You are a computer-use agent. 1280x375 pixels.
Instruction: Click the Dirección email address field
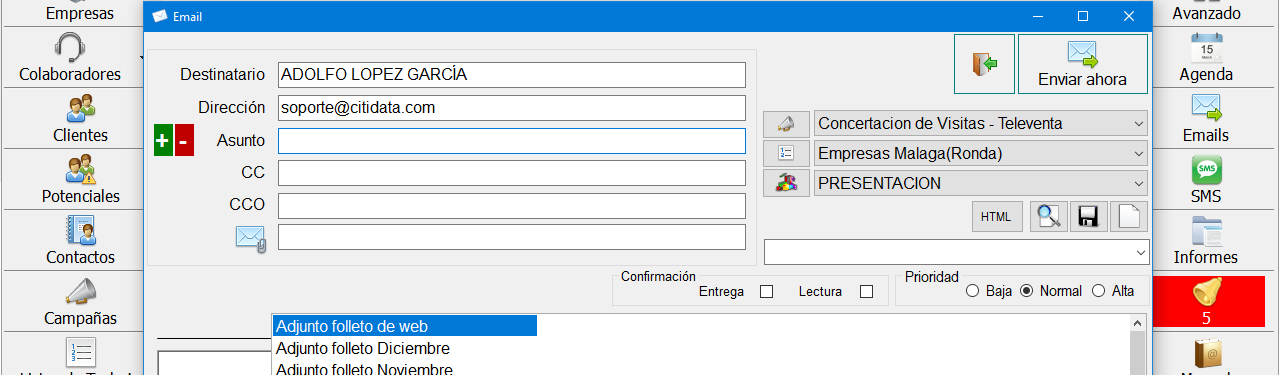click(x=512, y=108)
